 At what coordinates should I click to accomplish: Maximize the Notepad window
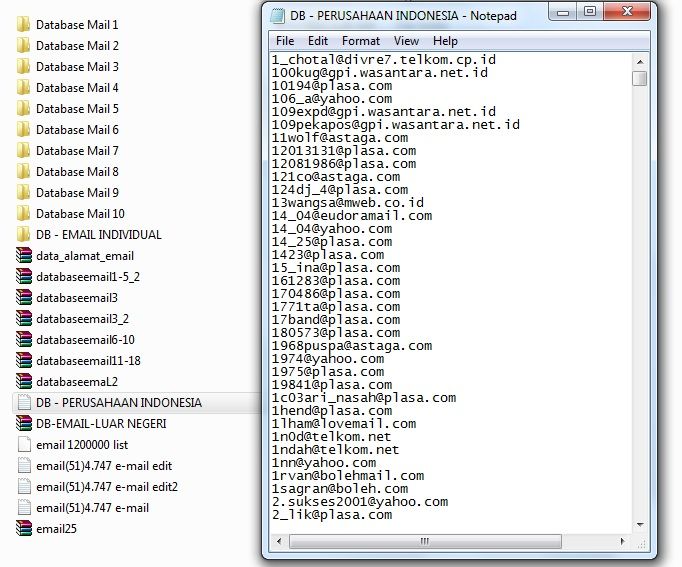(590, 12)
